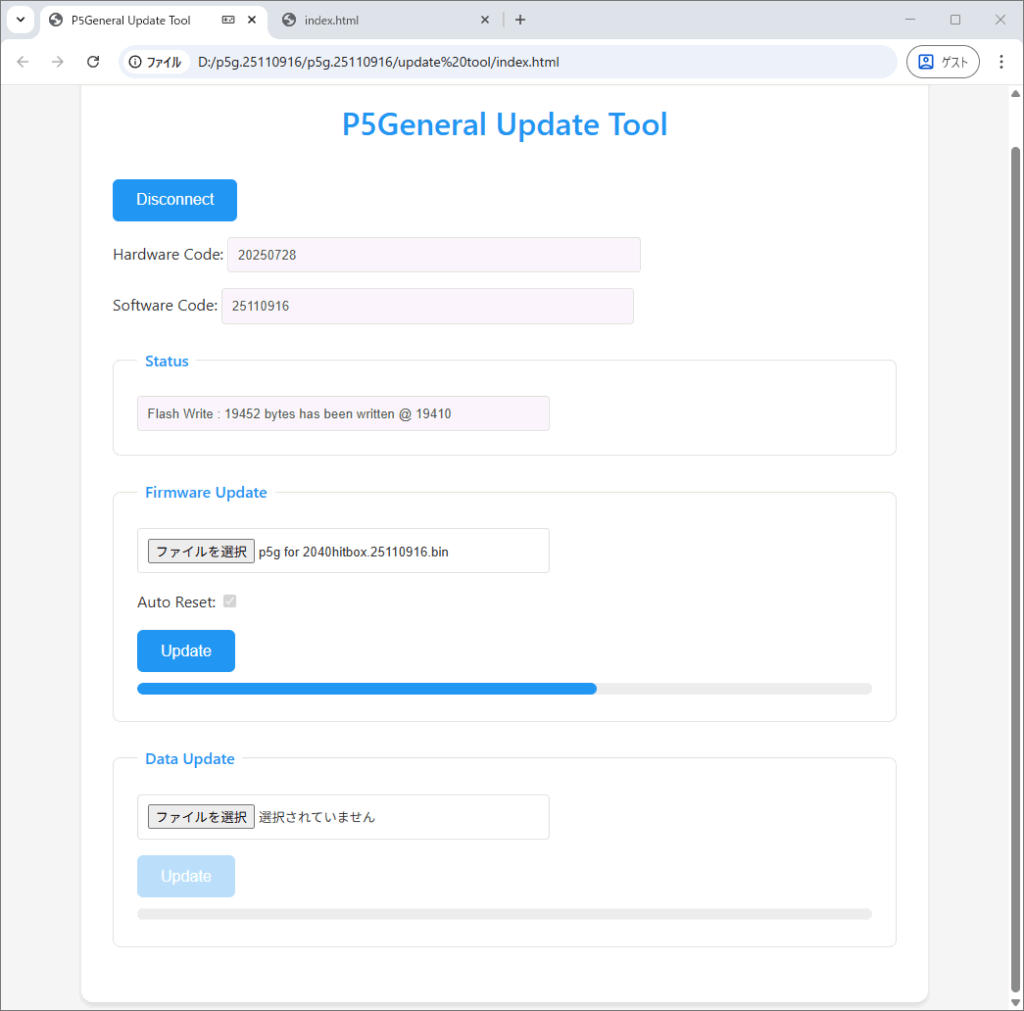Close the index.html tab
Viewport: 1024px width, 1011px height.
coord(485,20)
